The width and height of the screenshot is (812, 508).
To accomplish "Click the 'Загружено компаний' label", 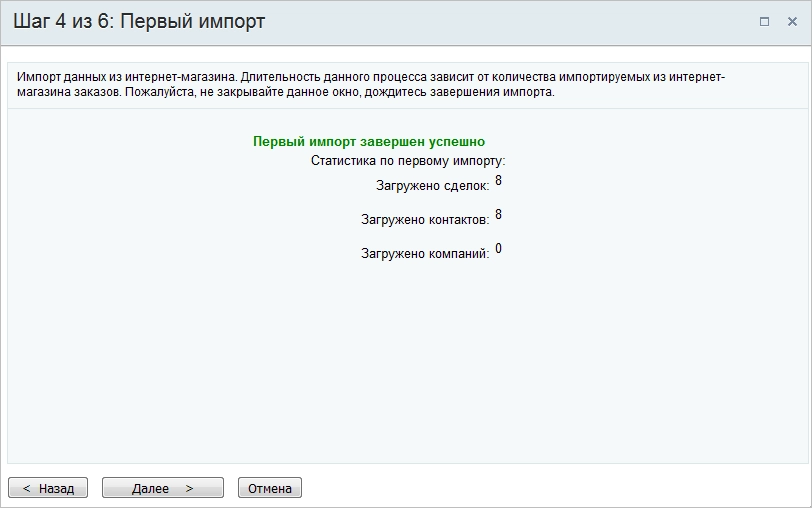I will [424, 254].
